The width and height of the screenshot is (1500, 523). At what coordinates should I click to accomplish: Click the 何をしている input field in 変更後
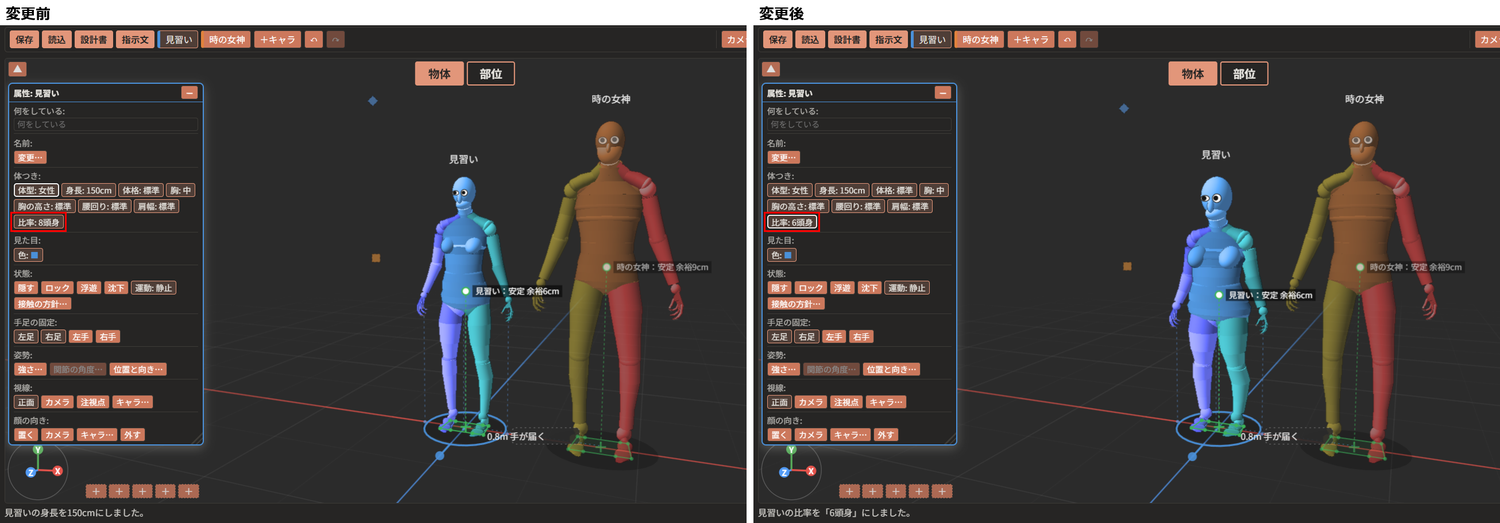858,125
